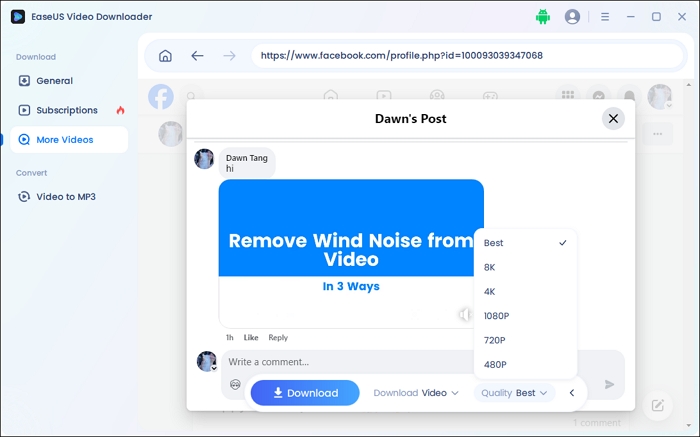700x437 pixels.
Task: Click the scrollbar up arrow
Action: [x=689, y=85]
